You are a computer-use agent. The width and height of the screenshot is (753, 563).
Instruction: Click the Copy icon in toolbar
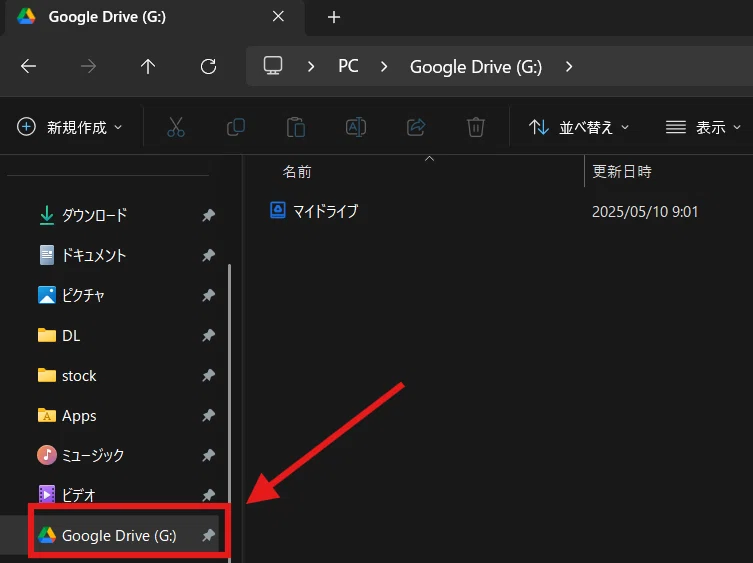236,127
